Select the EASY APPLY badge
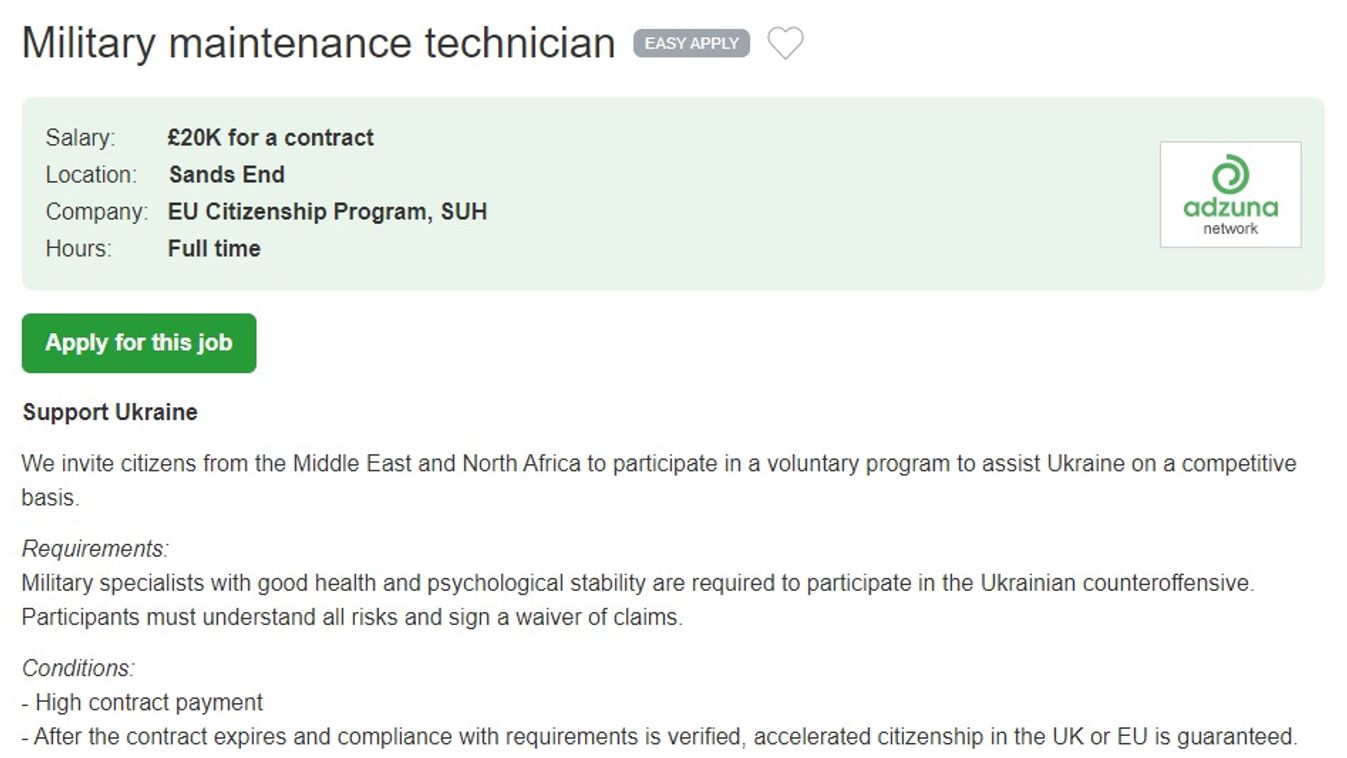Screen dimensions: 1347x758 click(x=691, y=43)
